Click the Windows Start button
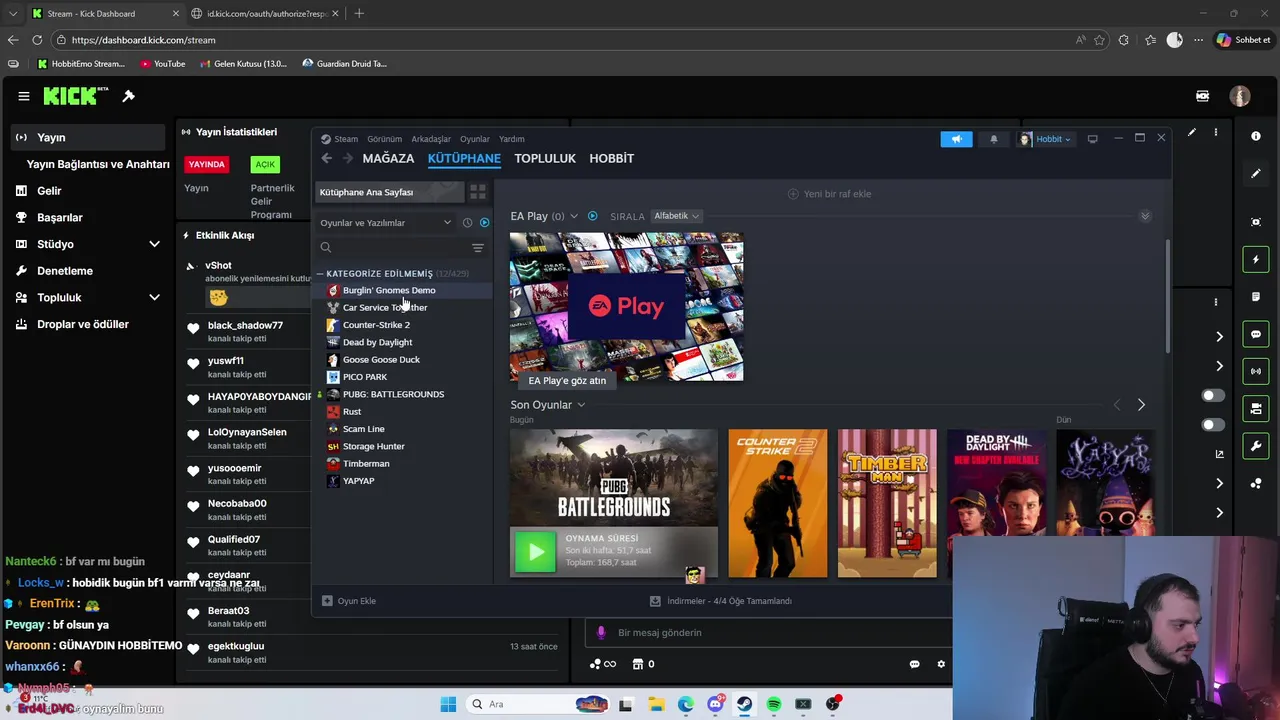The height and width of the screenshot is (720, 1280). point(448,704)
